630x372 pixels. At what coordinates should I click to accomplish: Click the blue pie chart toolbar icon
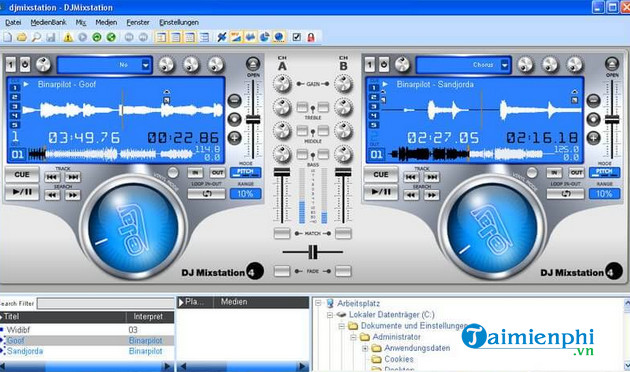pos(264,37)
